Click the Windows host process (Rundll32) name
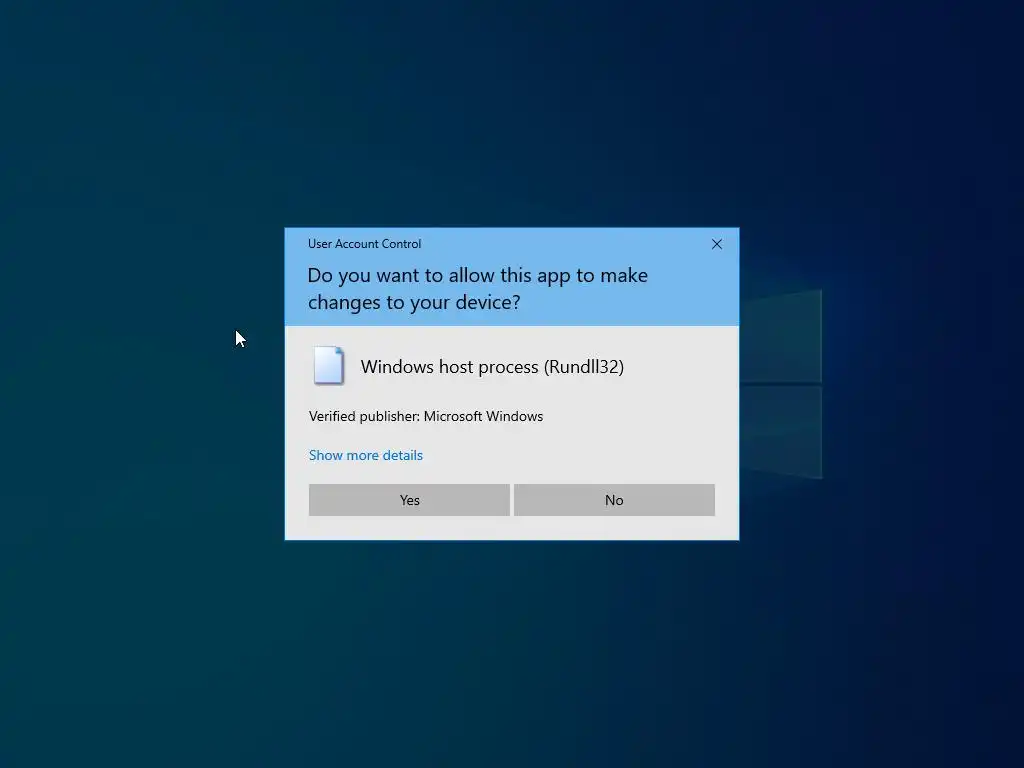The image size is (1024, 768). (x=492, y=367)
